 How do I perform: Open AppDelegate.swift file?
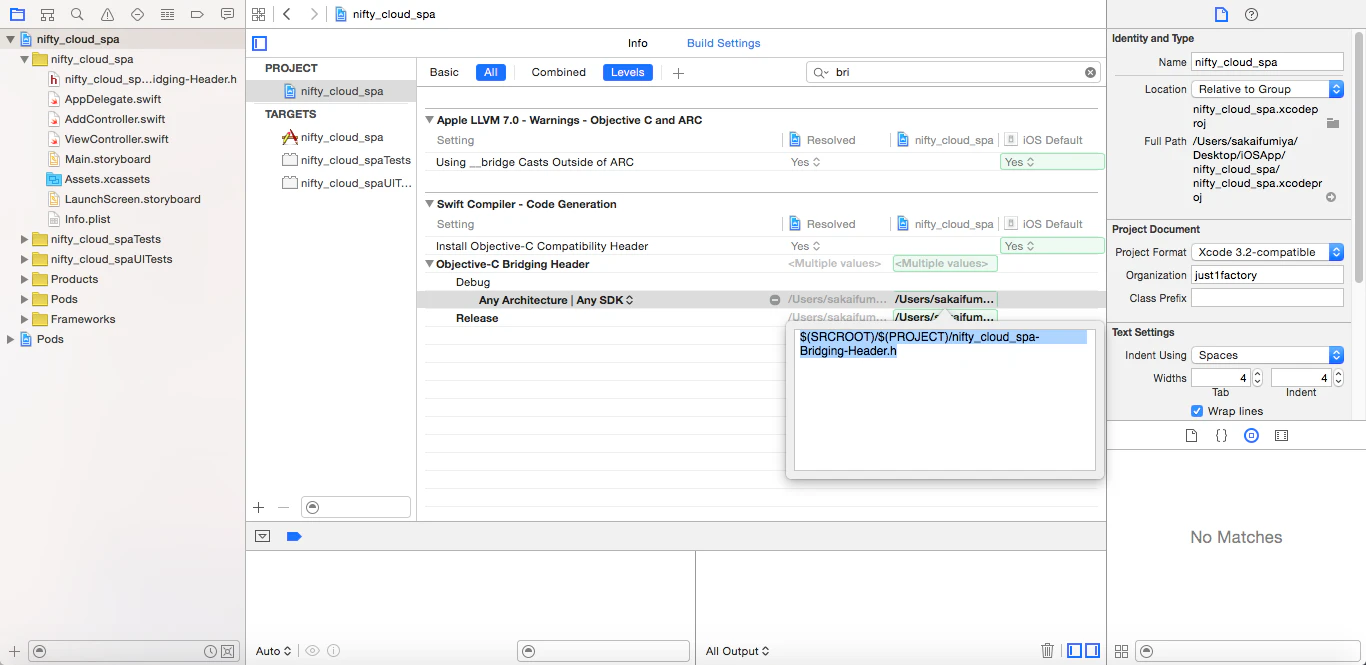click(x=113, y=99)
